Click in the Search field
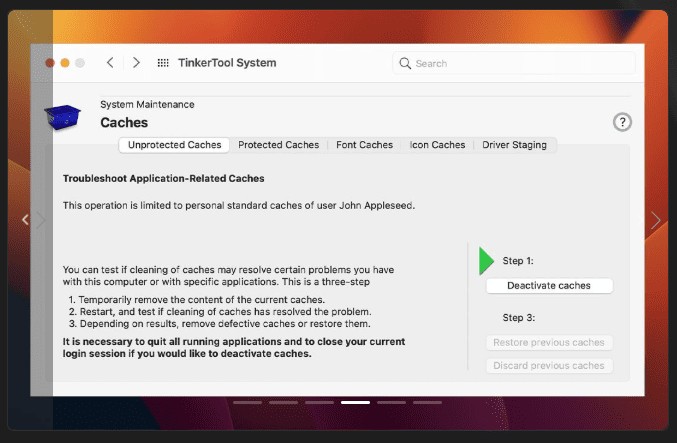 click(514, 63)
